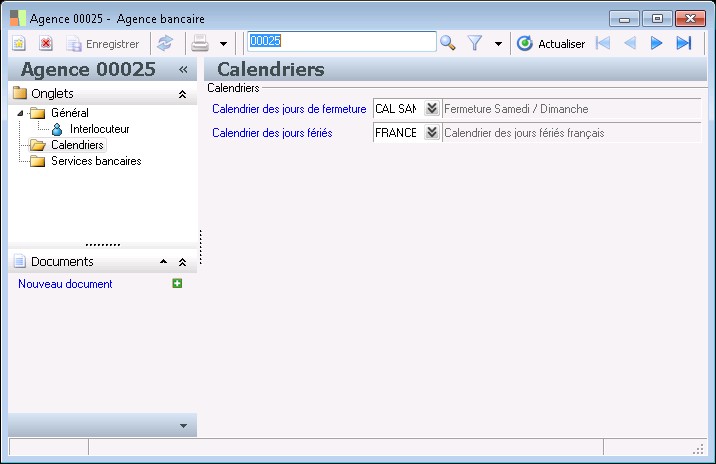Open the filter dropdown arrow
Image resolution: width=716 pixels, height=464 pixels.
pyautogui.click(x=498, y=44)
